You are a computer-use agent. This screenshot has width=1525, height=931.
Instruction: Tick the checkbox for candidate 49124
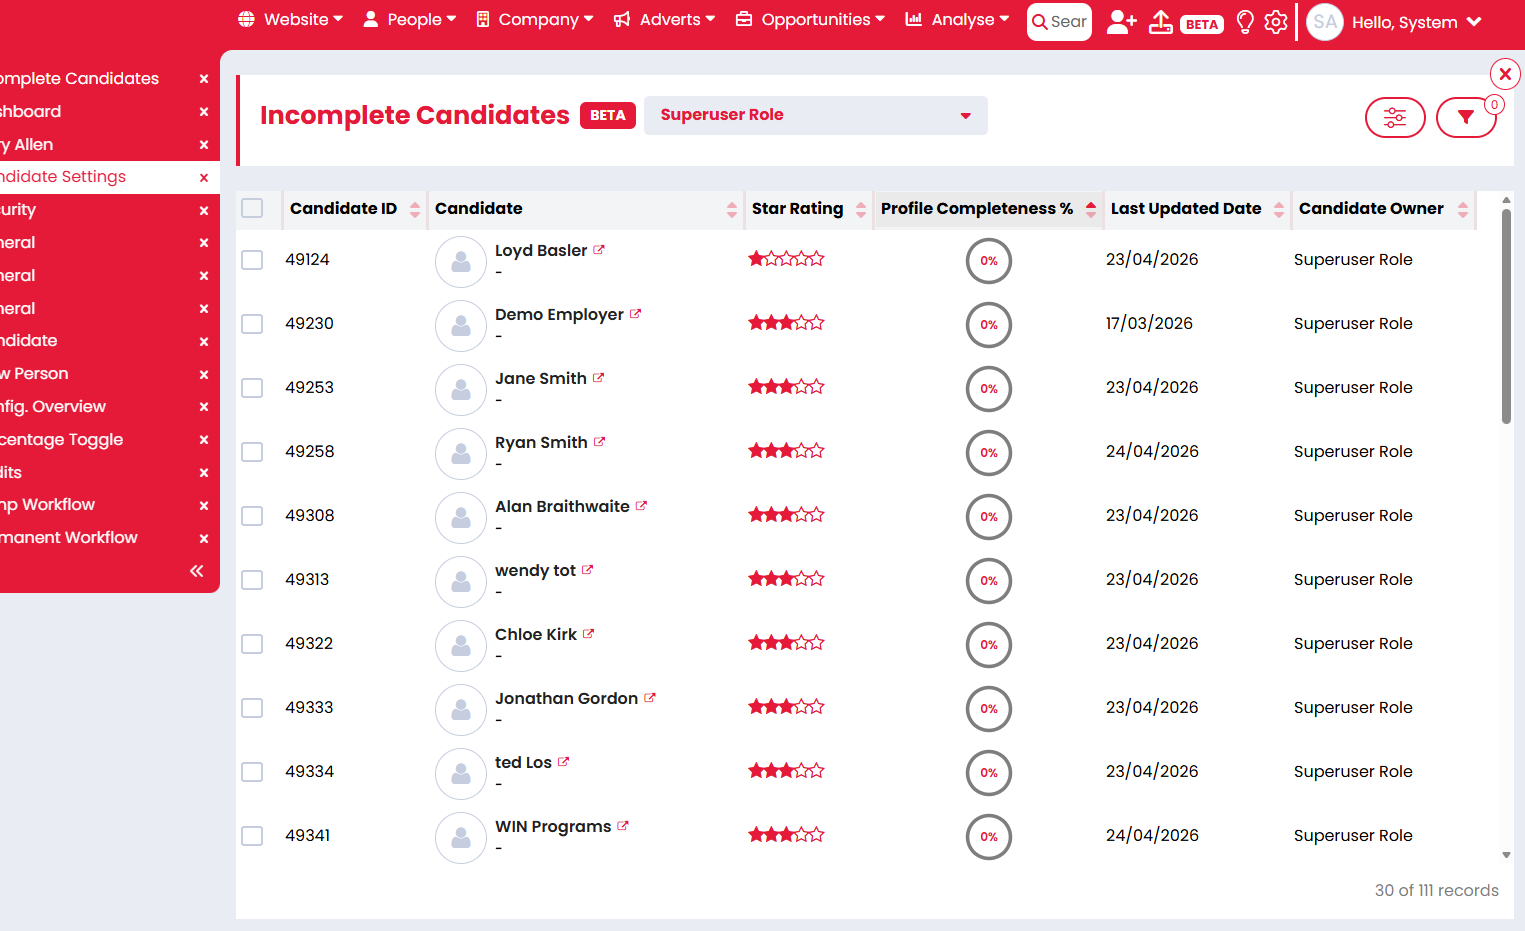click(252, 260)
